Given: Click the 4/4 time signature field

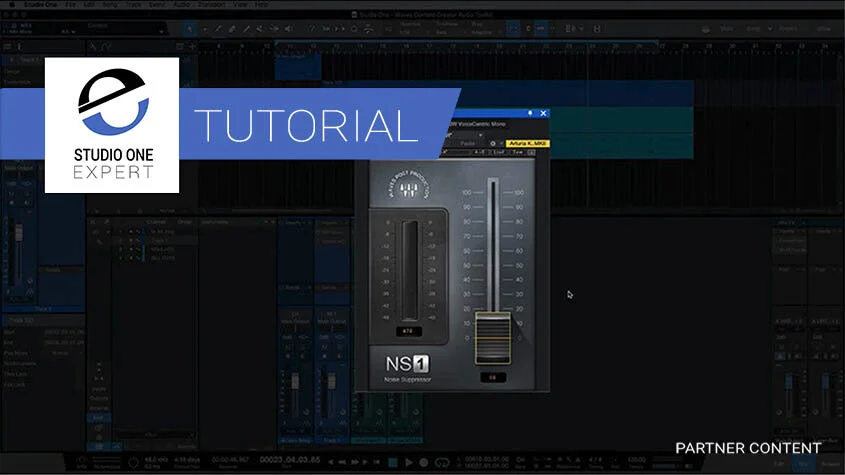Looking at the screenshot, I should pos(595,460).
